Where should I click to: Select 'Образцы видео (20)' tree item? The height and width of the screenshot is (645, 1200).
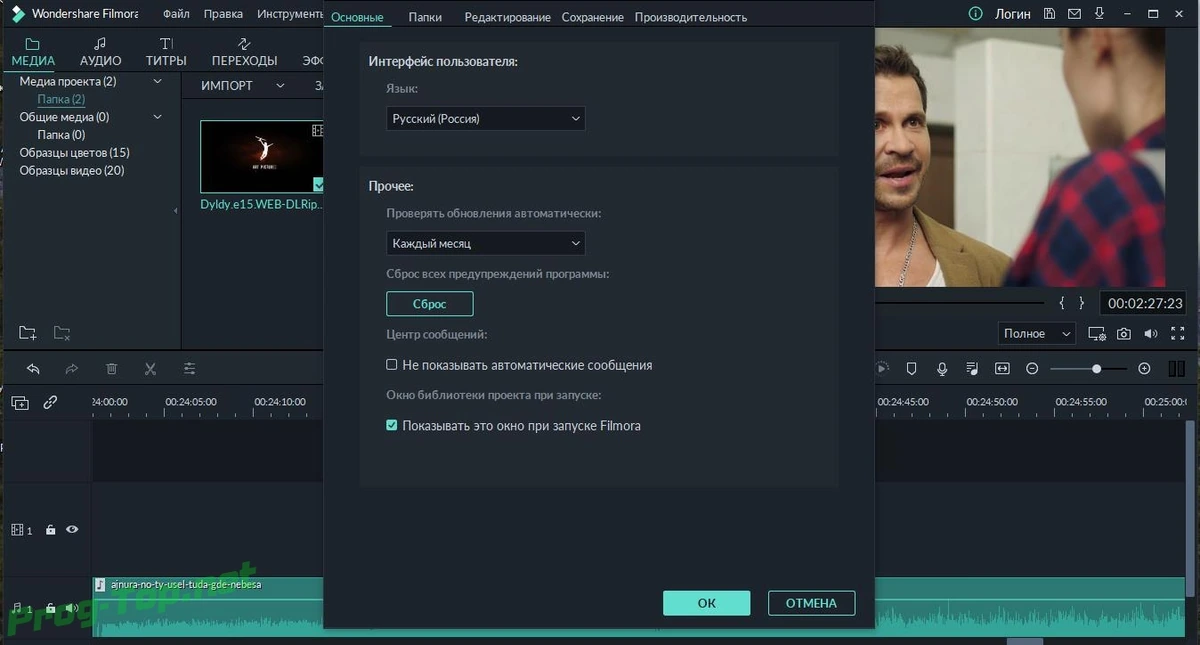coord(72,171)
